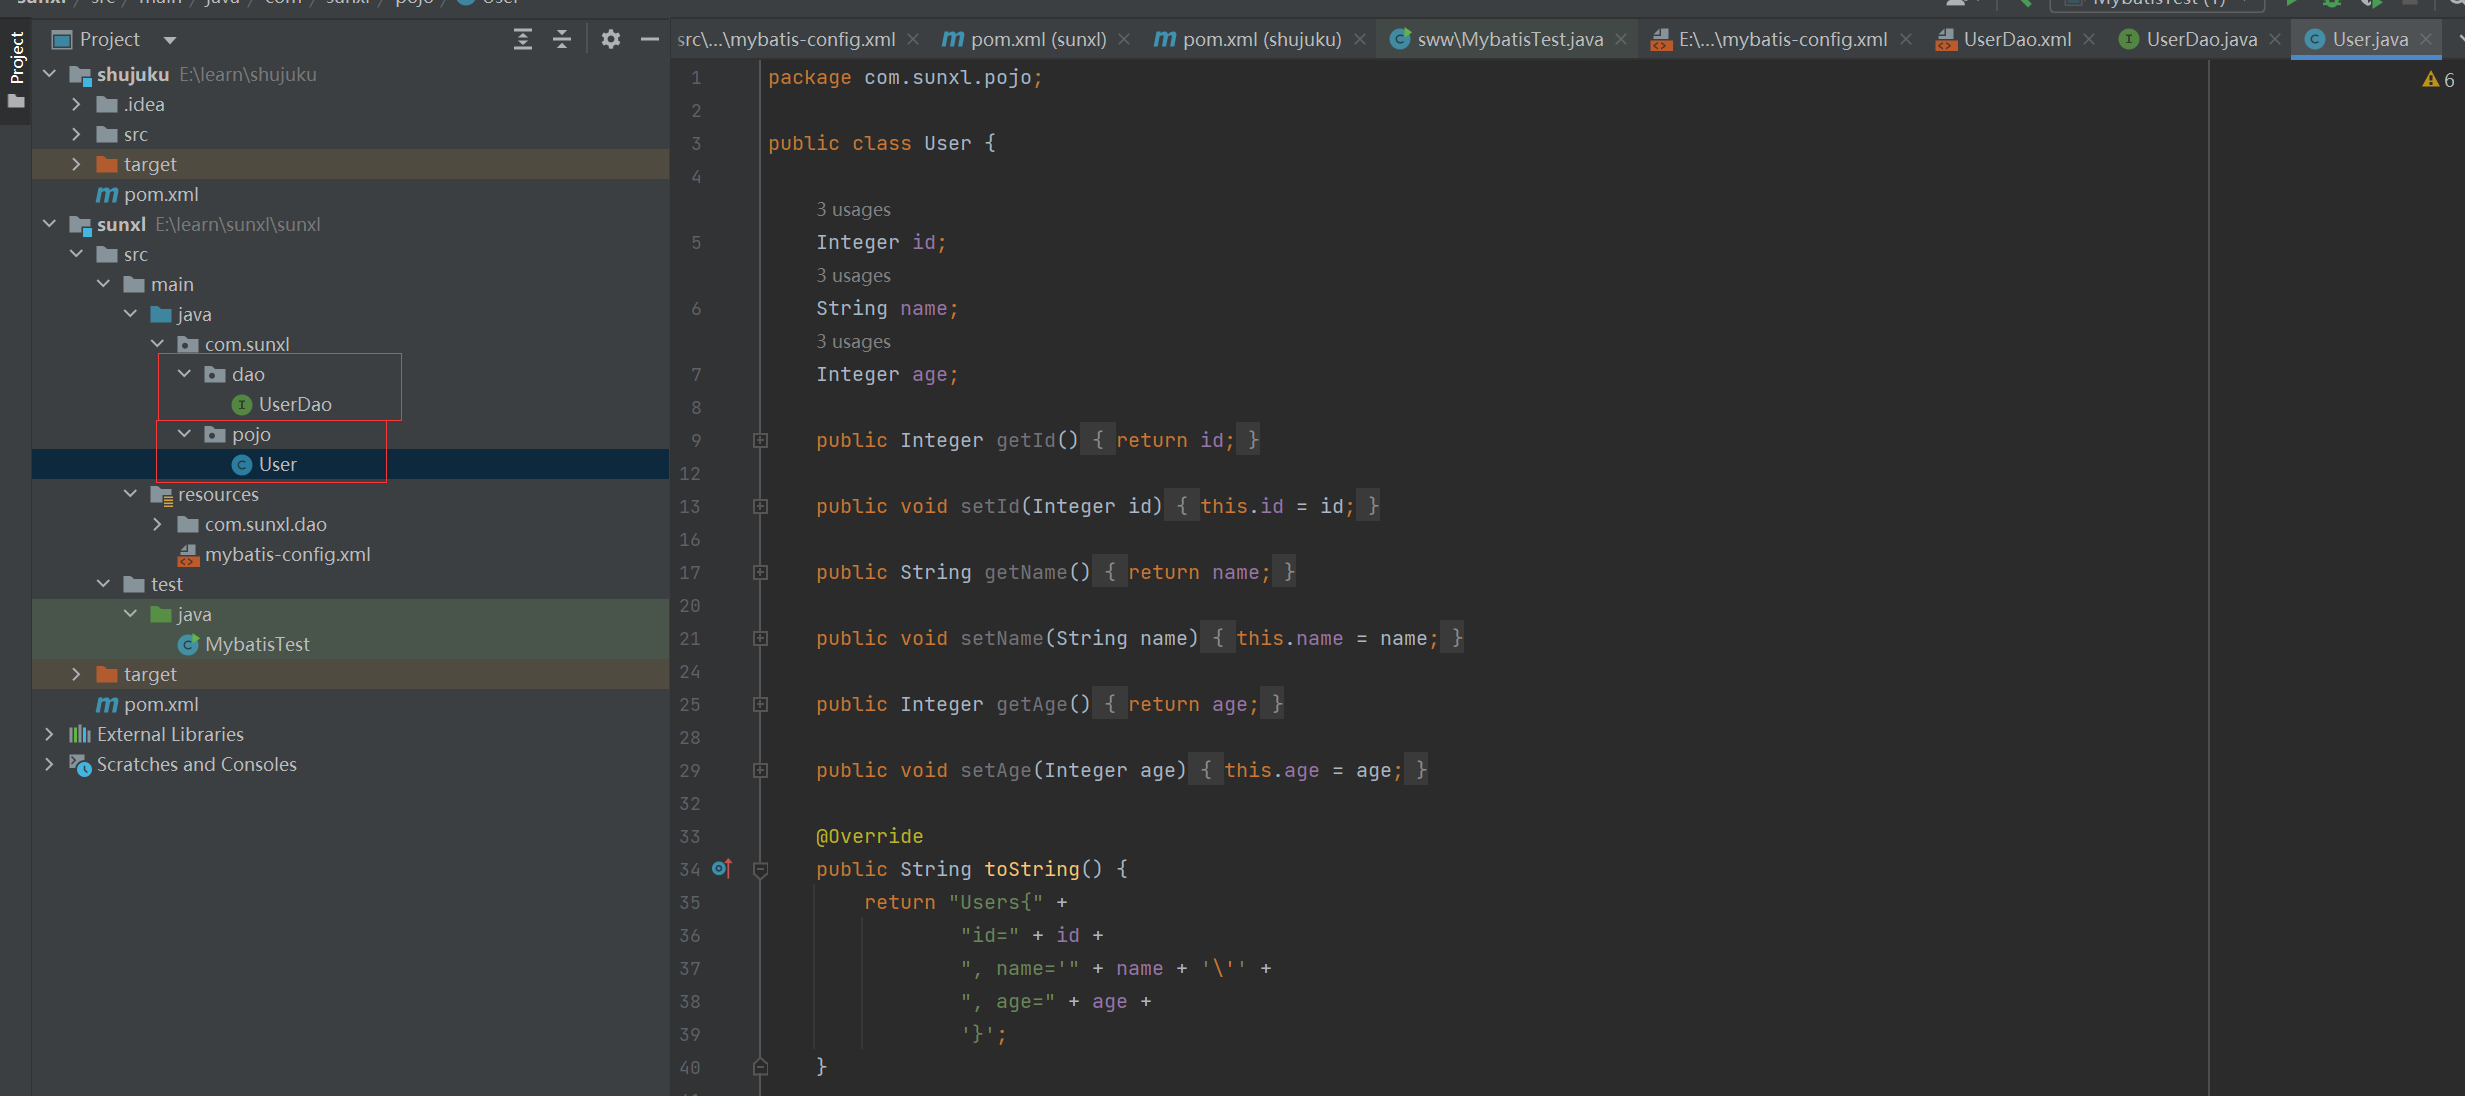2465x1096 pixels.
Task: Open the Project view dropdown arrow
Action: [x=170, y=40]
